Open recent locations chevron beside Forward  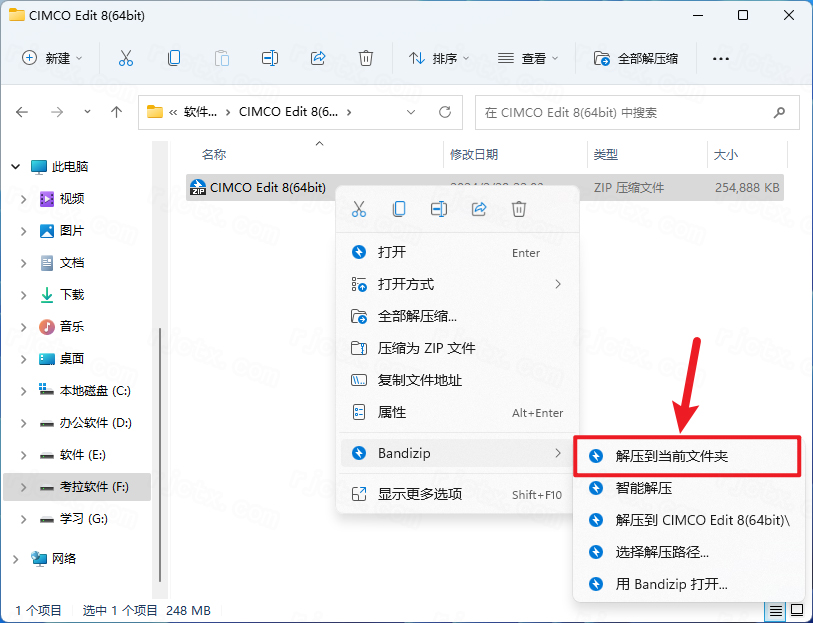point(87,112)
